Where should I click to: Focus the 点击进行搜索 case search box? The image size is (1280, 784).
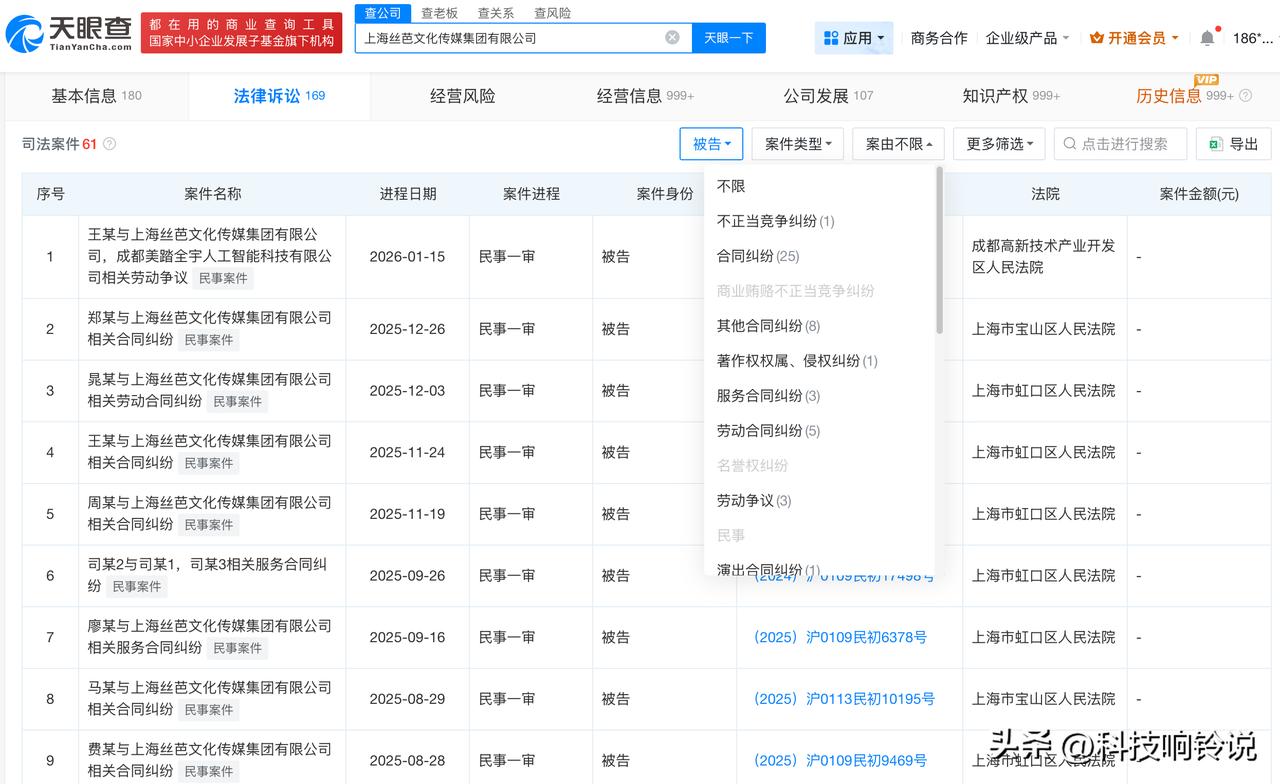tap(1120, 144)
